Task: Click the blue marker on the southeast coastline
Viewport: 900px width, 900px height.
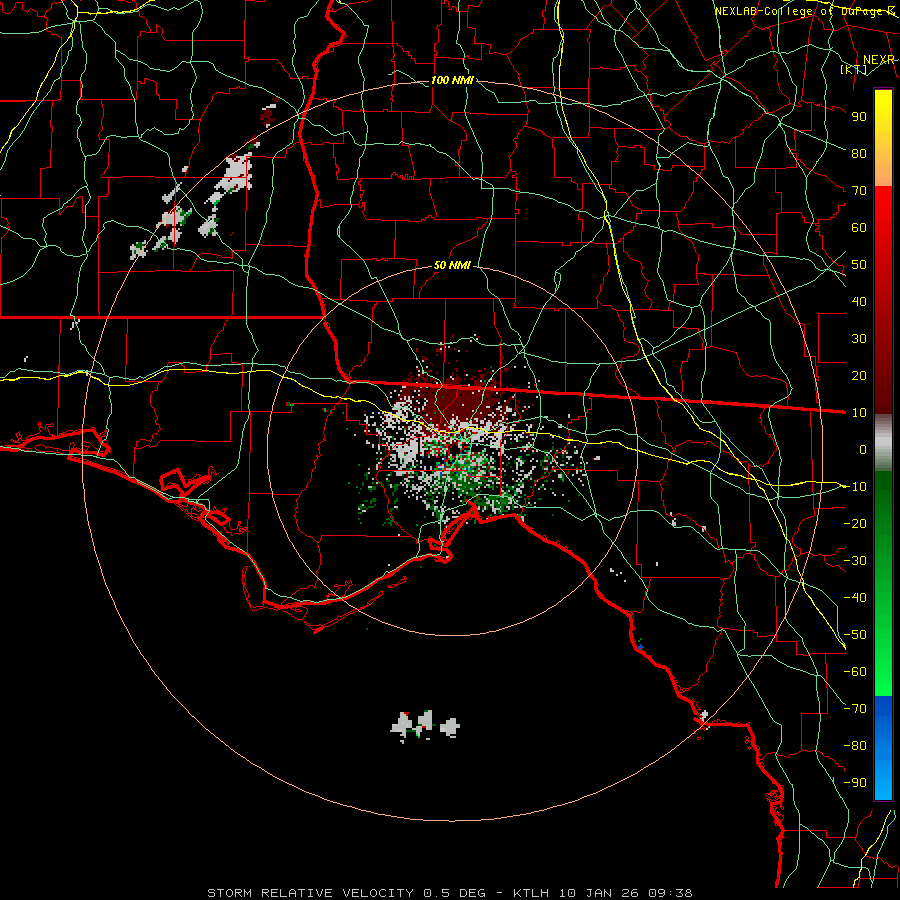Action: 641,647
